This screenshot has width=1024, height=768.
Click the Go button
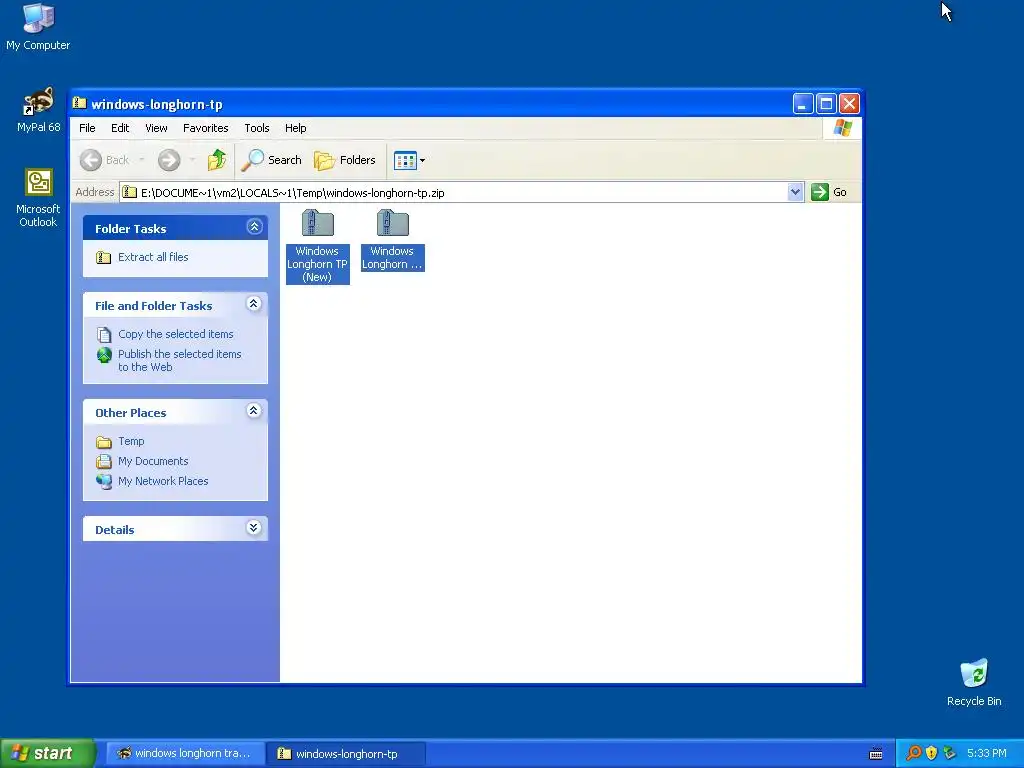[x=829, y=192]
